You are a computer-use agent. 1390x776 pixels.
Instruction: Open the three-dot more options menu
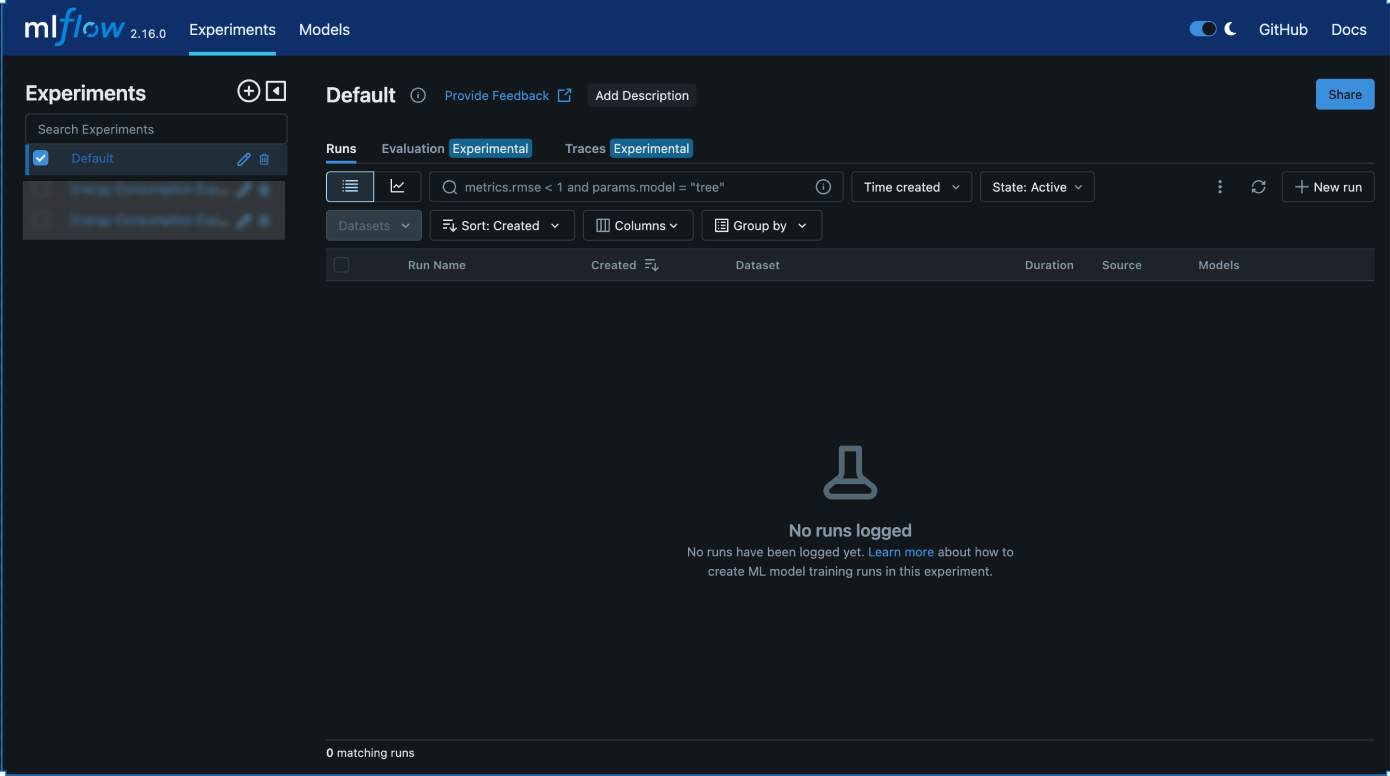1219,187
